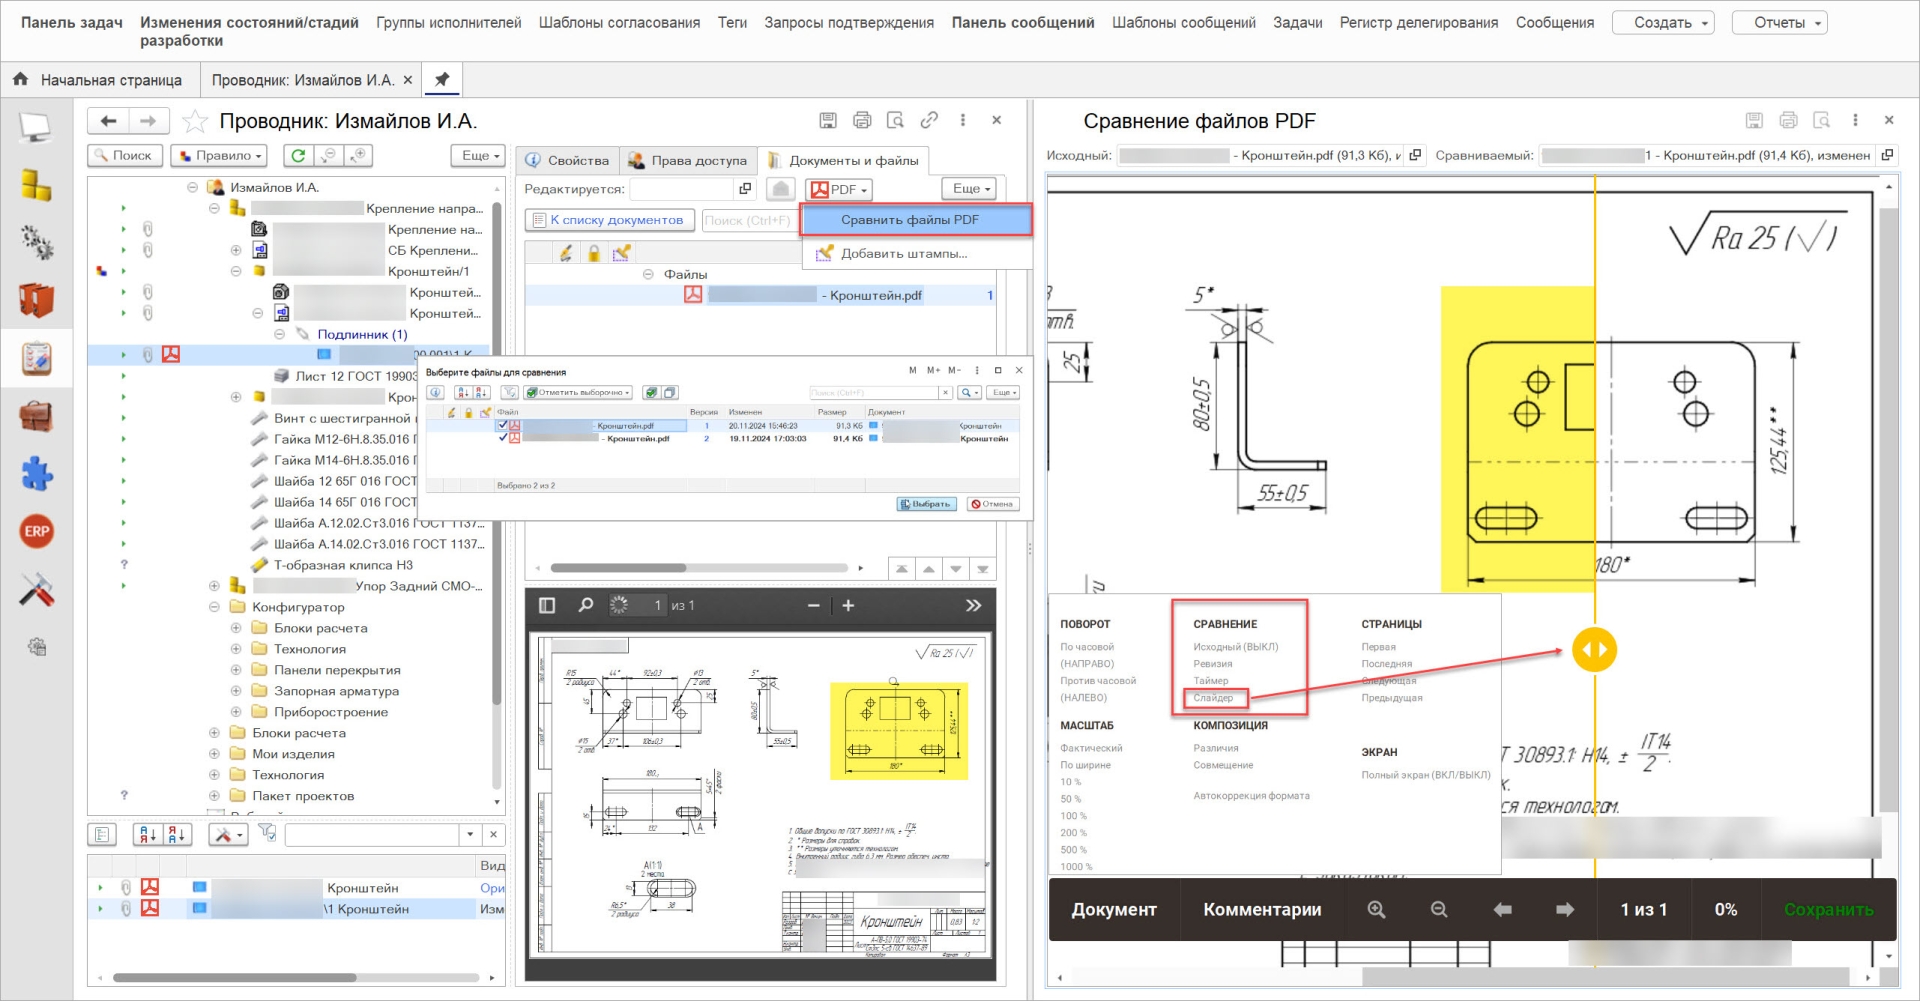The width and height of the screenshot is (1920, 1001).
Task: Grab the yellow comparison slider handle
Action: (1594, 649)
